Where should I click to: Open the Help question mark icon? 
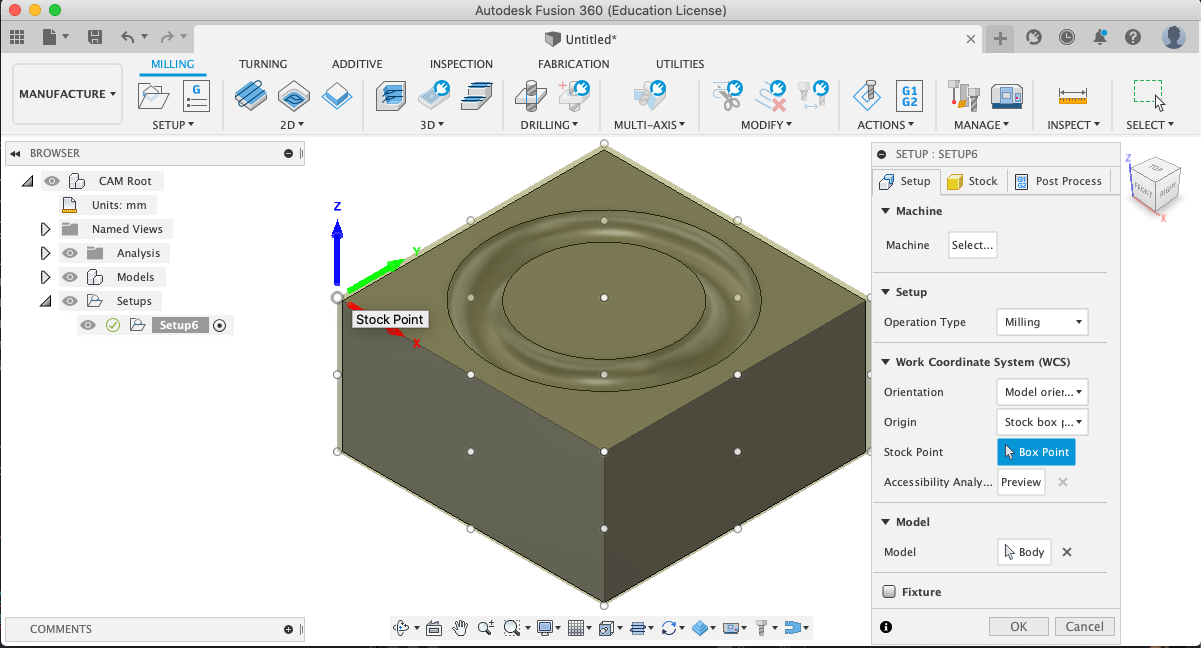pyautogui.click(x=1133, y=37)
